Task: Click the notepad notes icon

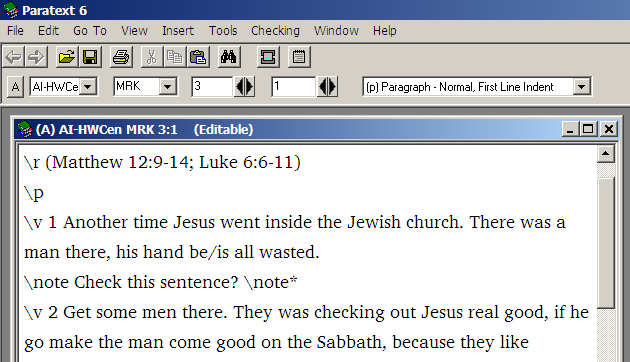Action: (x=299, y=57)
